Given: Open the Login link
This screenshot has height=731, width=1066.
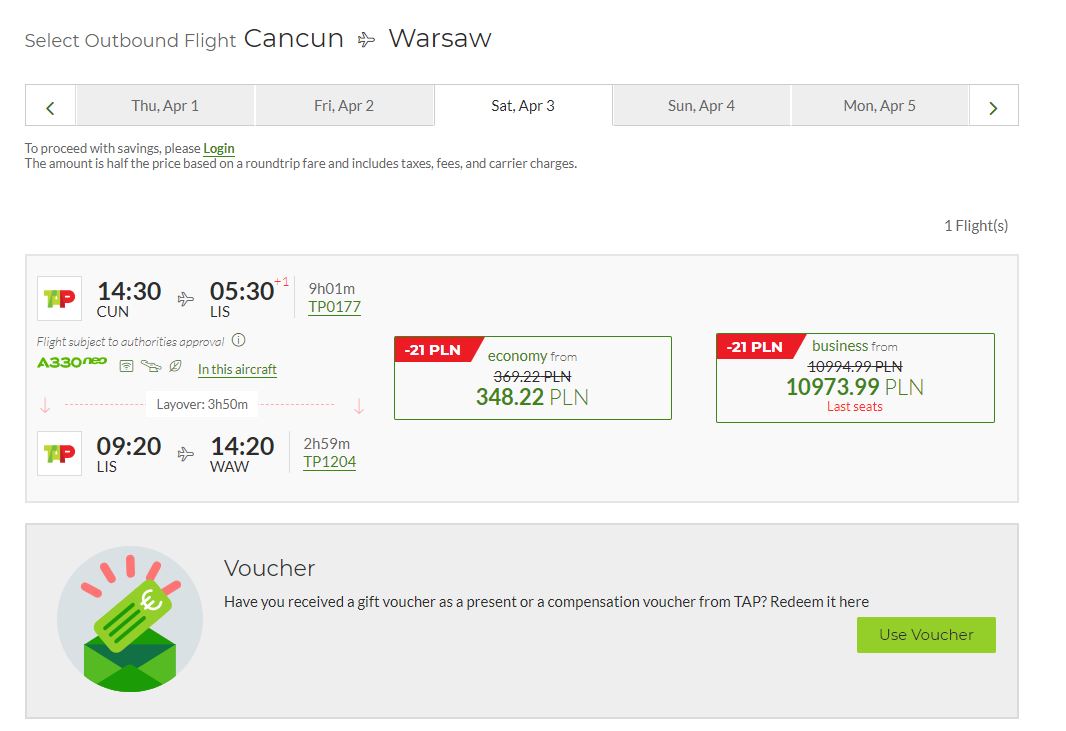Looking at the screenshot, I should (x=219, y=148).
